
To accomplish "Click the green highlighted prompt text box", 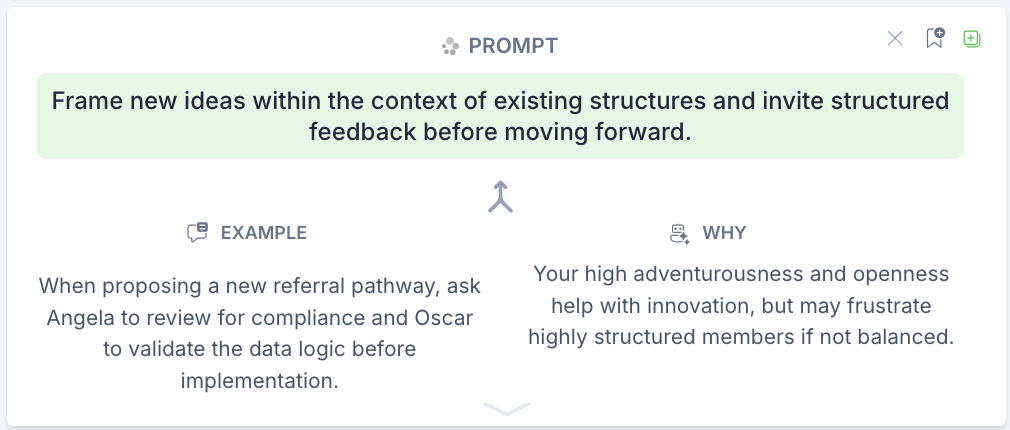I will (500, 116).
